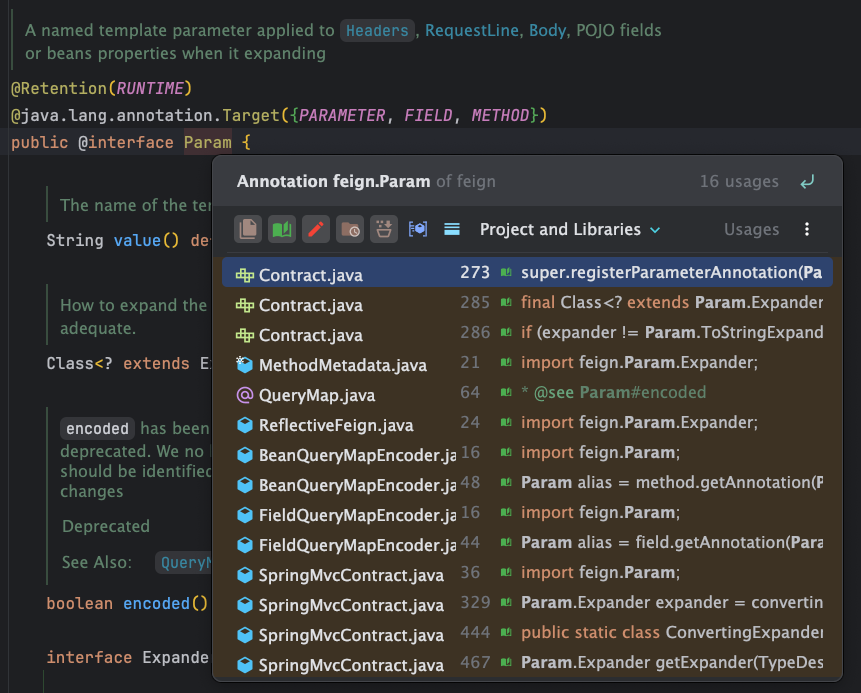Screen dimensions: 861x693
Task: Open ReflectiveFeign.java import usage
Action: (527, 423)
